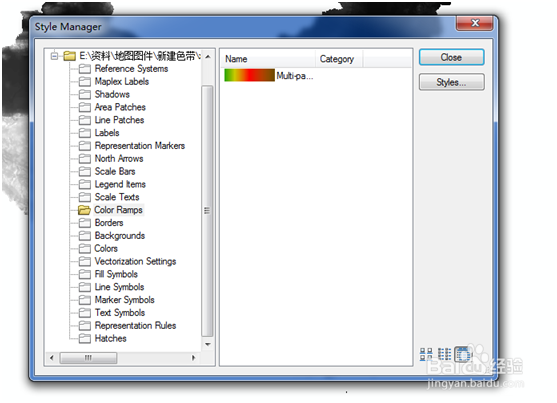The height and width of the screenshot is (403, 557).
Task: Select the Fill Symbols tree item
Action: click(116, 274)
